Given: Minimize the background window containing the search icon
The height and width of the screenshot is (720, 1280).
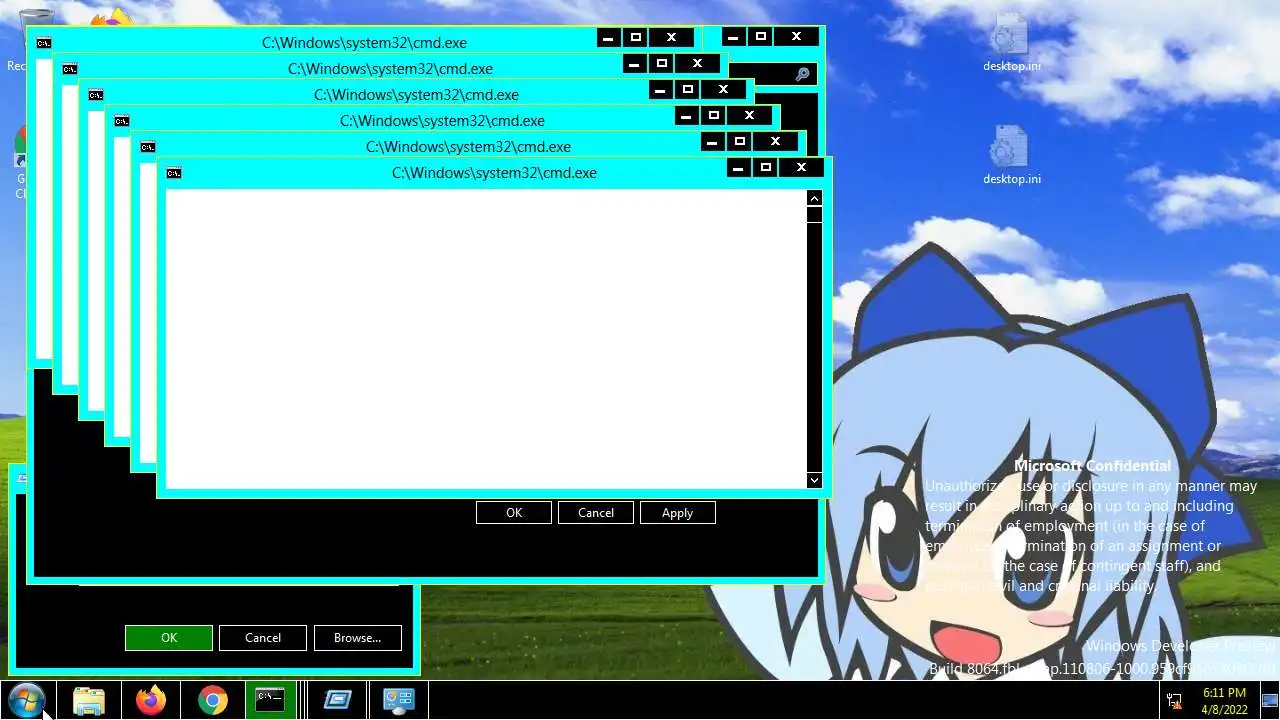Looking at the screenshot, I should [x=734, y=37].
